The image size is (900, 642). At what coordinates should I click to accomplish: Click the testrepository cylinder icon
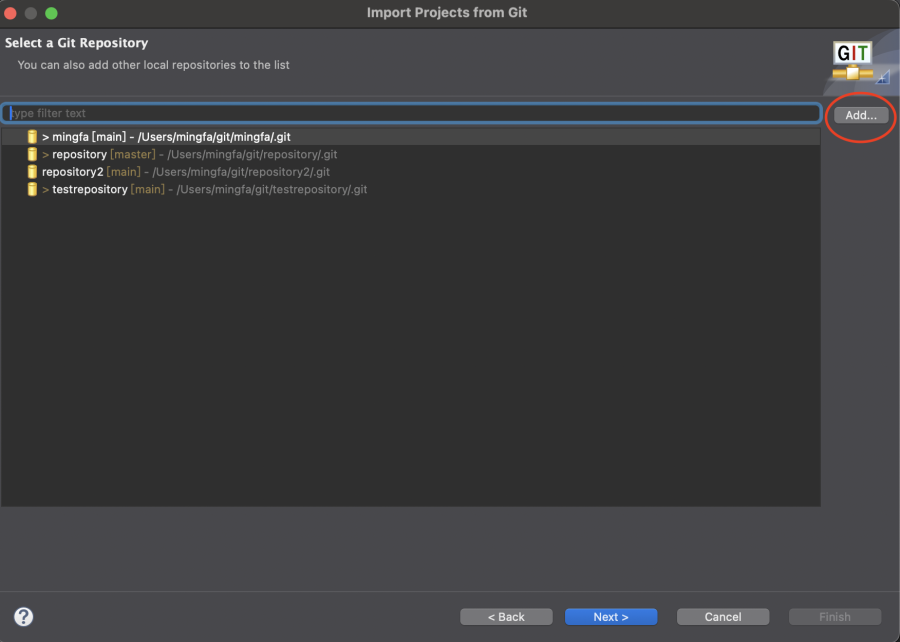[32, 189]
